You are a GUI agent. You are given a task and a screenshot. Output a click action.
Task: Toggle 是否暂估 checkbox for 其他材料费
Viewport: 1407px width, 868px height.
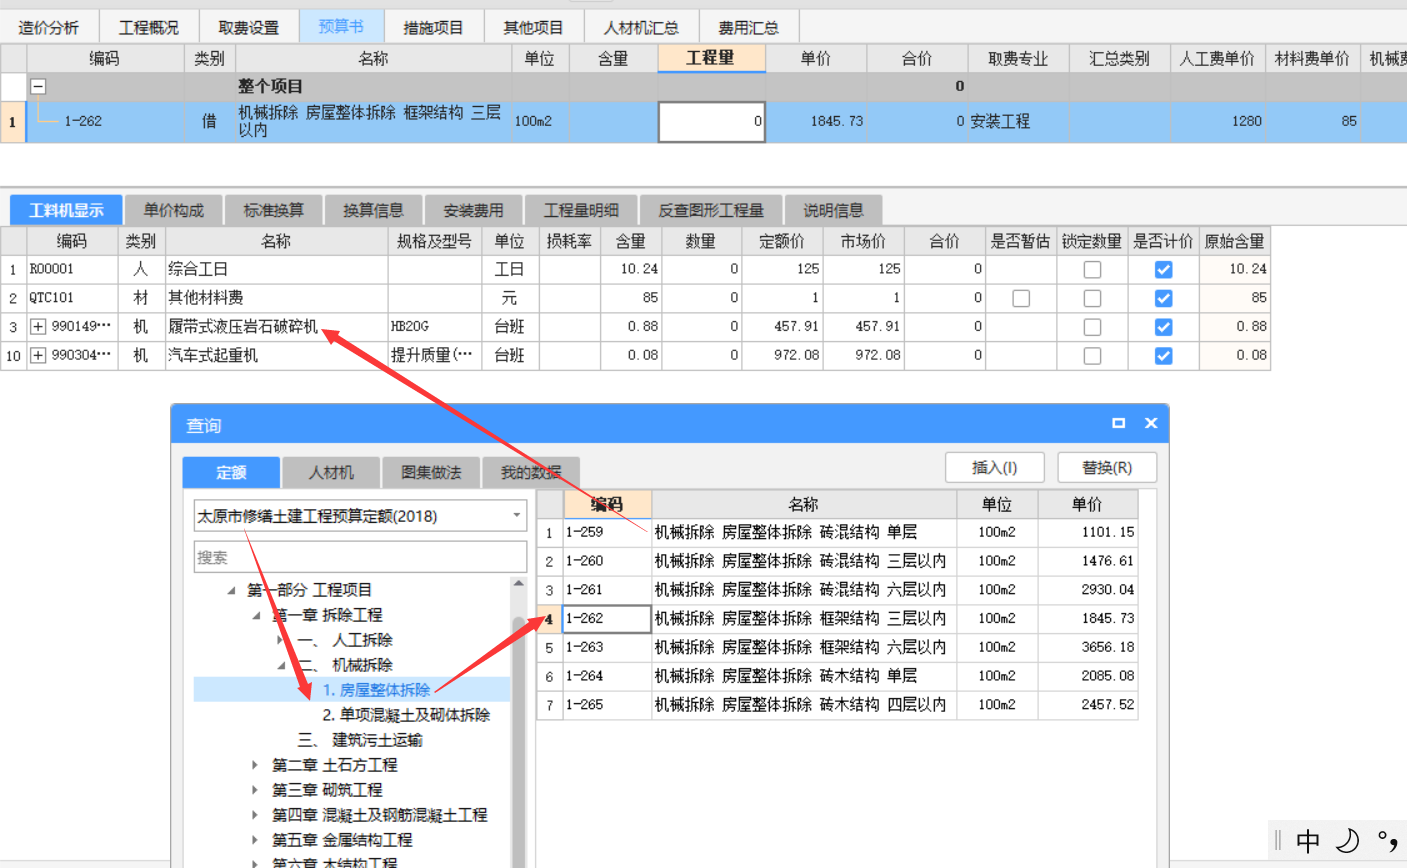click(x=1021, y=298)
